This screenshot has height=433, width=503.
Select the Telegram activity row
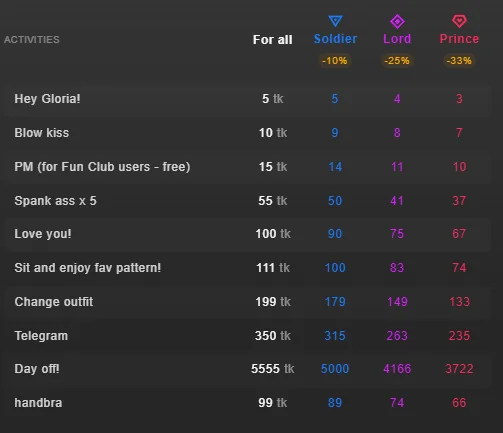(x=247, y=336)
